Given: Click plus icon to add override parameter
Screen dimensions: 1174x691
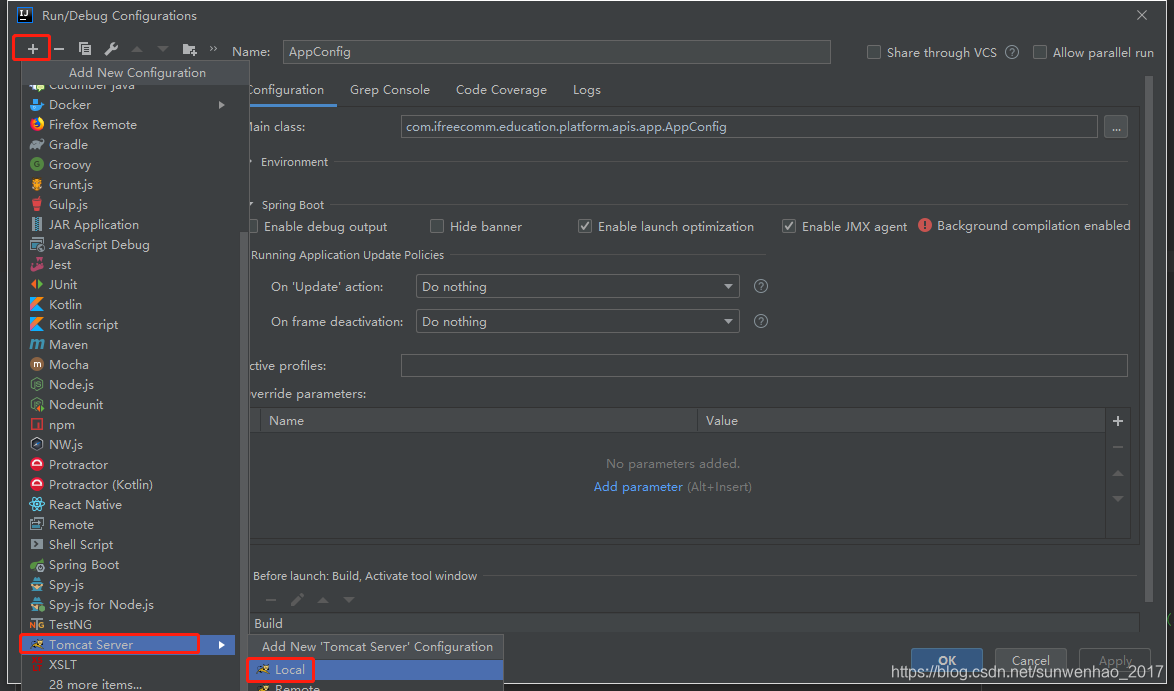Looking at the screenshot, I should (x=1118, y=421).
